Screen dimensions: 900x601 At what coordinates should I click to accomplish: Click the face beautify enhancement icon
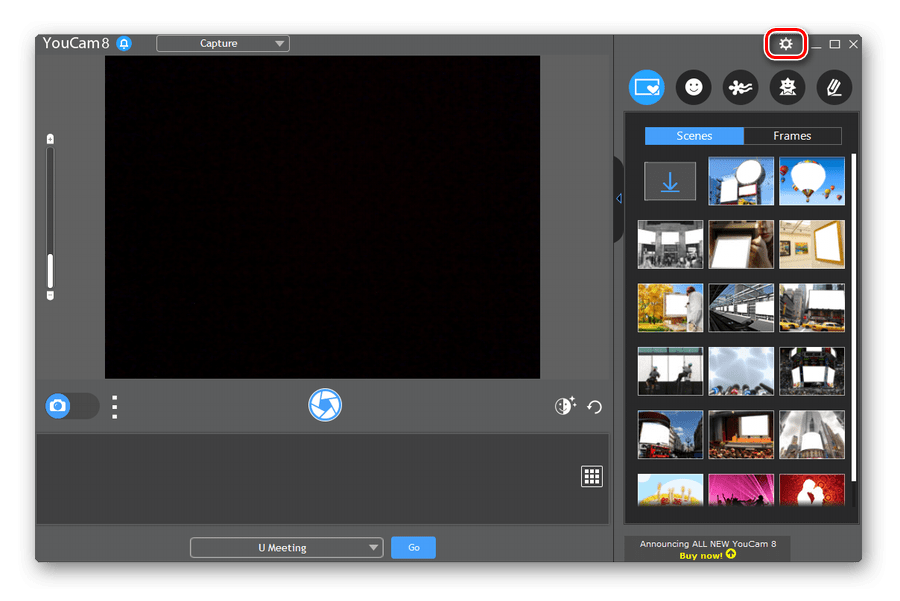point(565,406)
